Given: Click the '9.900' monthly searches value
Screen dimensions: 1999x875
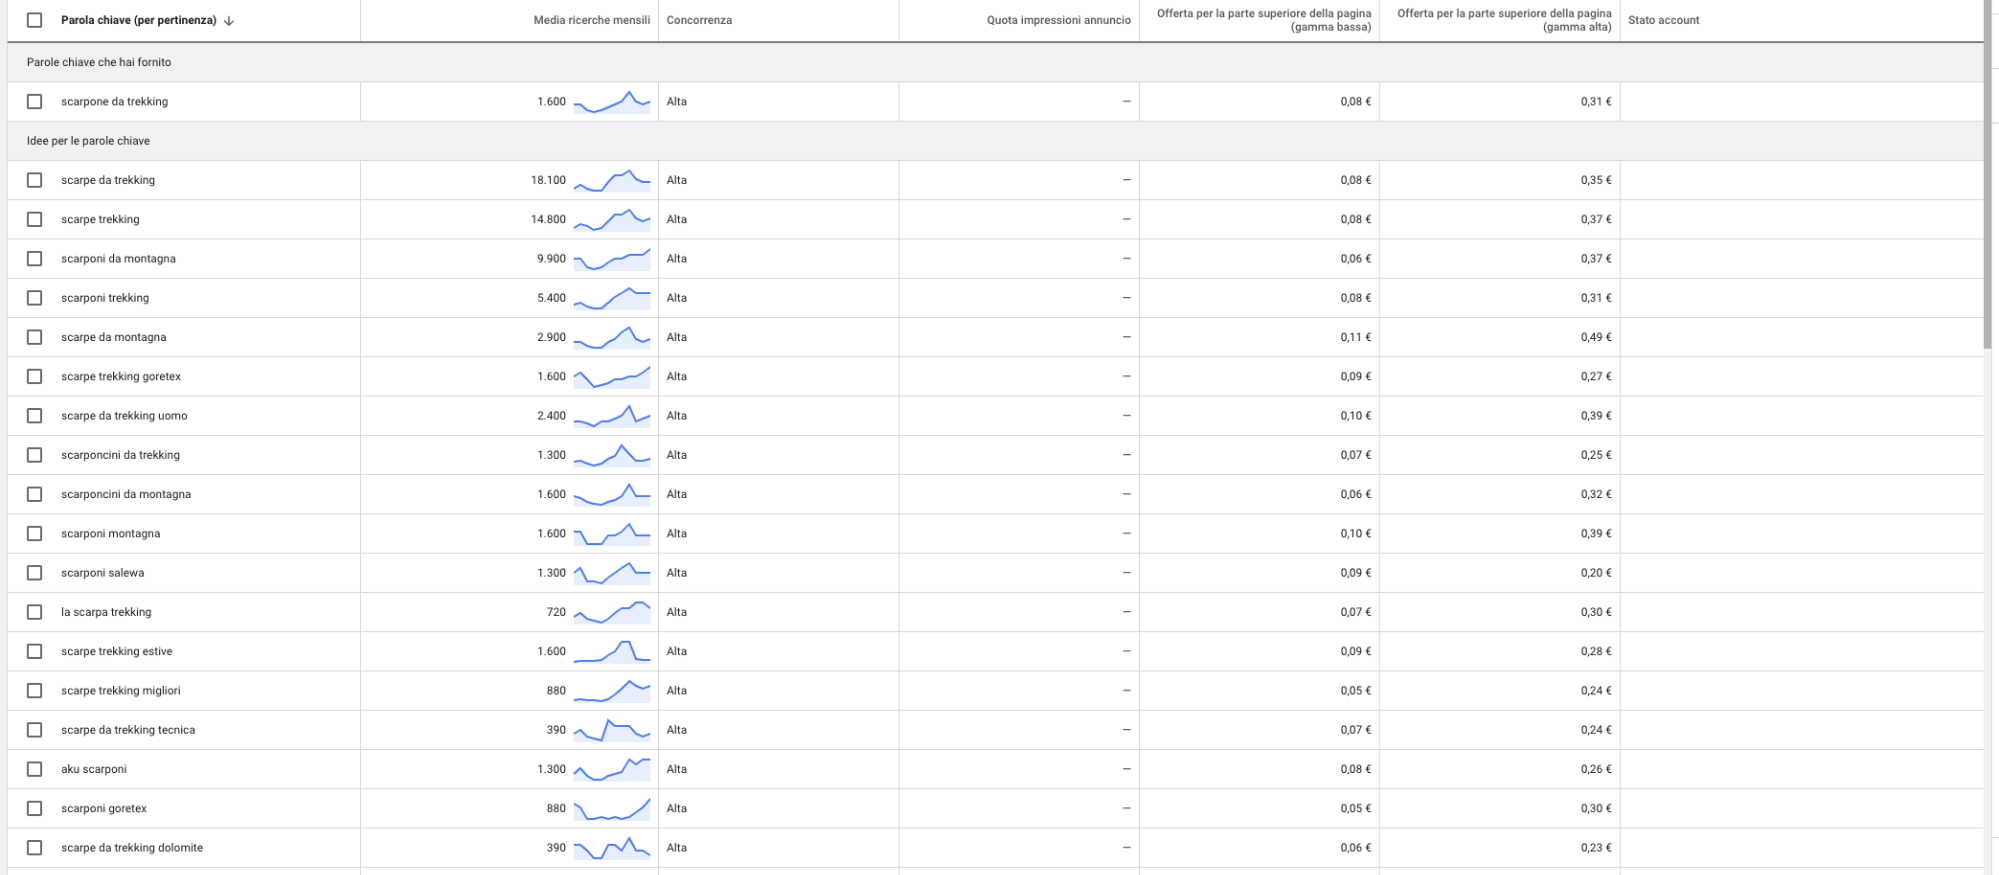Looking at the screenshot, I should pyautogui.click(x=551, y=259).
